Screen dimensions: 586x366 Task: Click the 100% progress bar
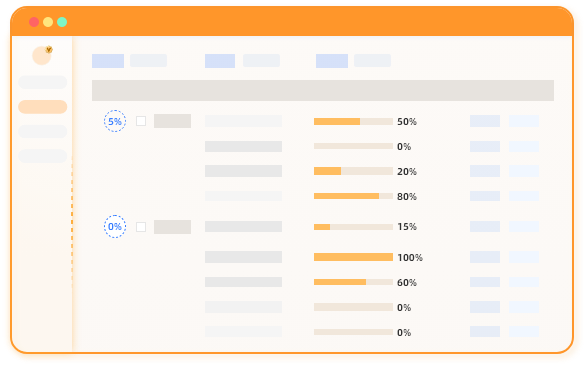pos(353,257)
